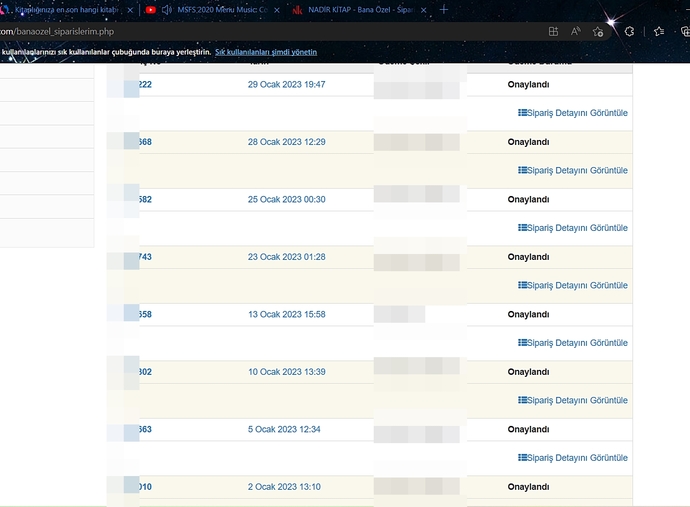Open order number ending 82
The width and height of the screenshot is (690, 507).
145,199
